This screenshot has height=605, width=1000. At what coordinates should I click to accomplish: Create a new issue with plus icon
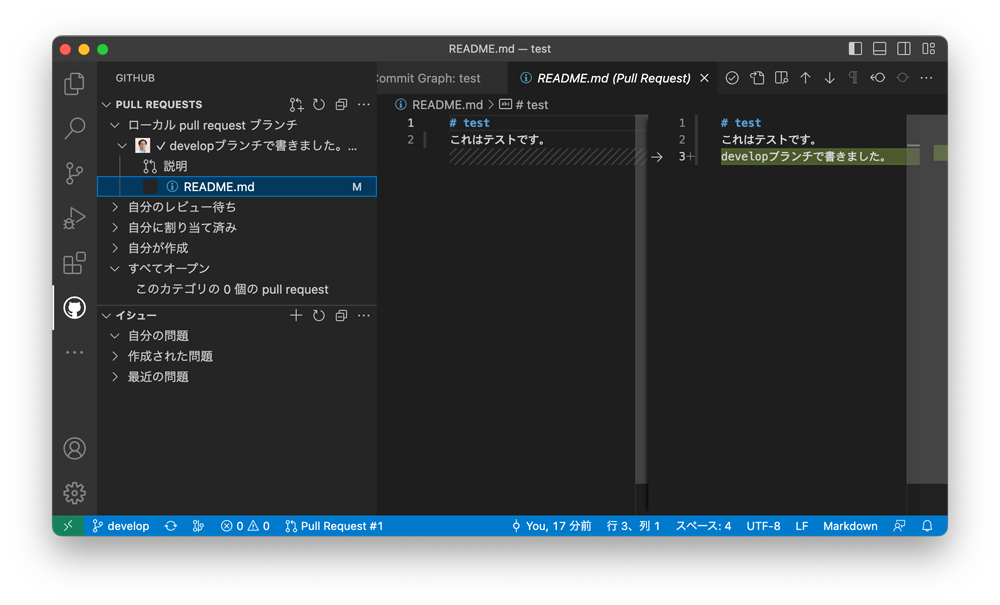click(x=296, y=316)
